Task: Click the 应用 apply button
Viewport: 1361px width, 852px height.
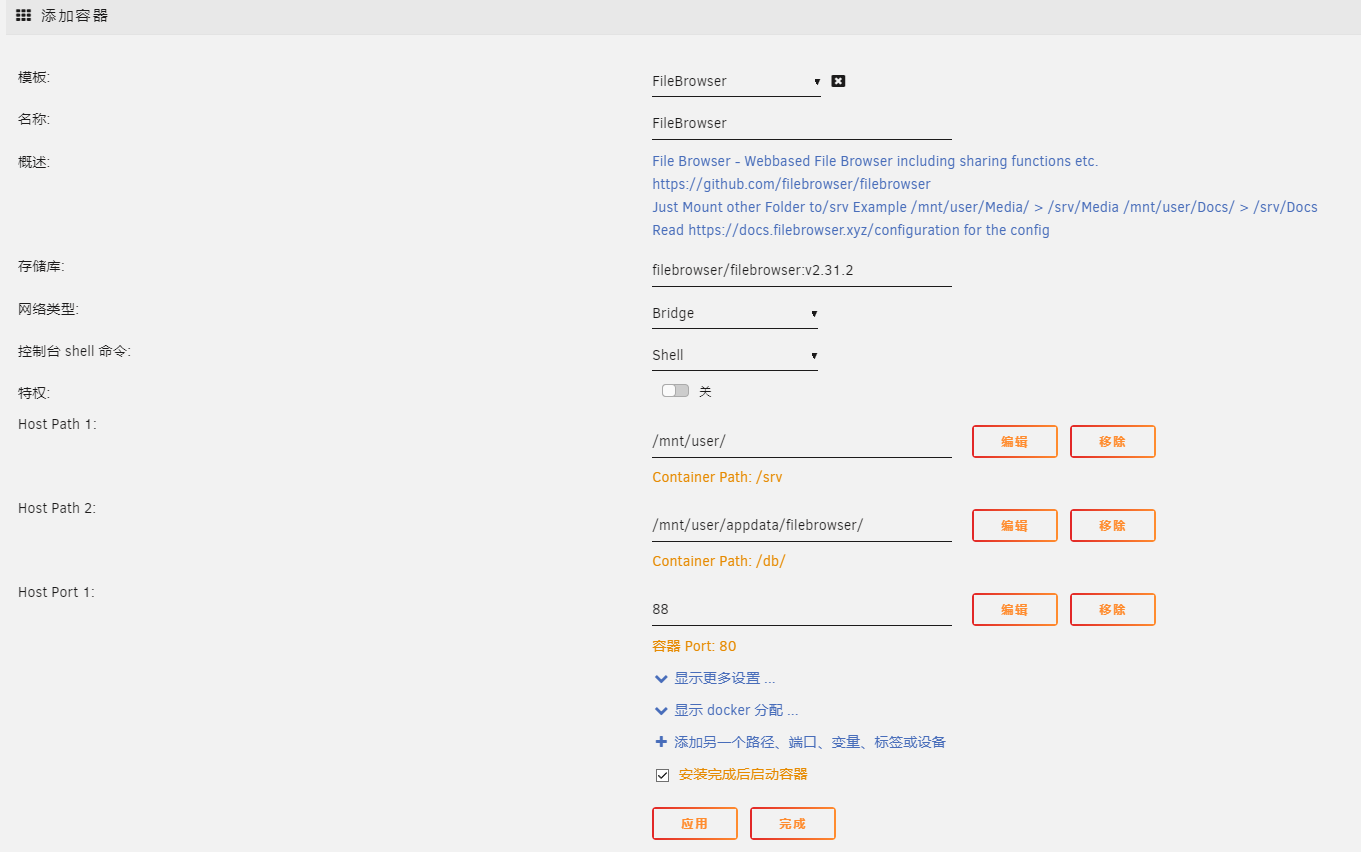Action: (695, 824)
